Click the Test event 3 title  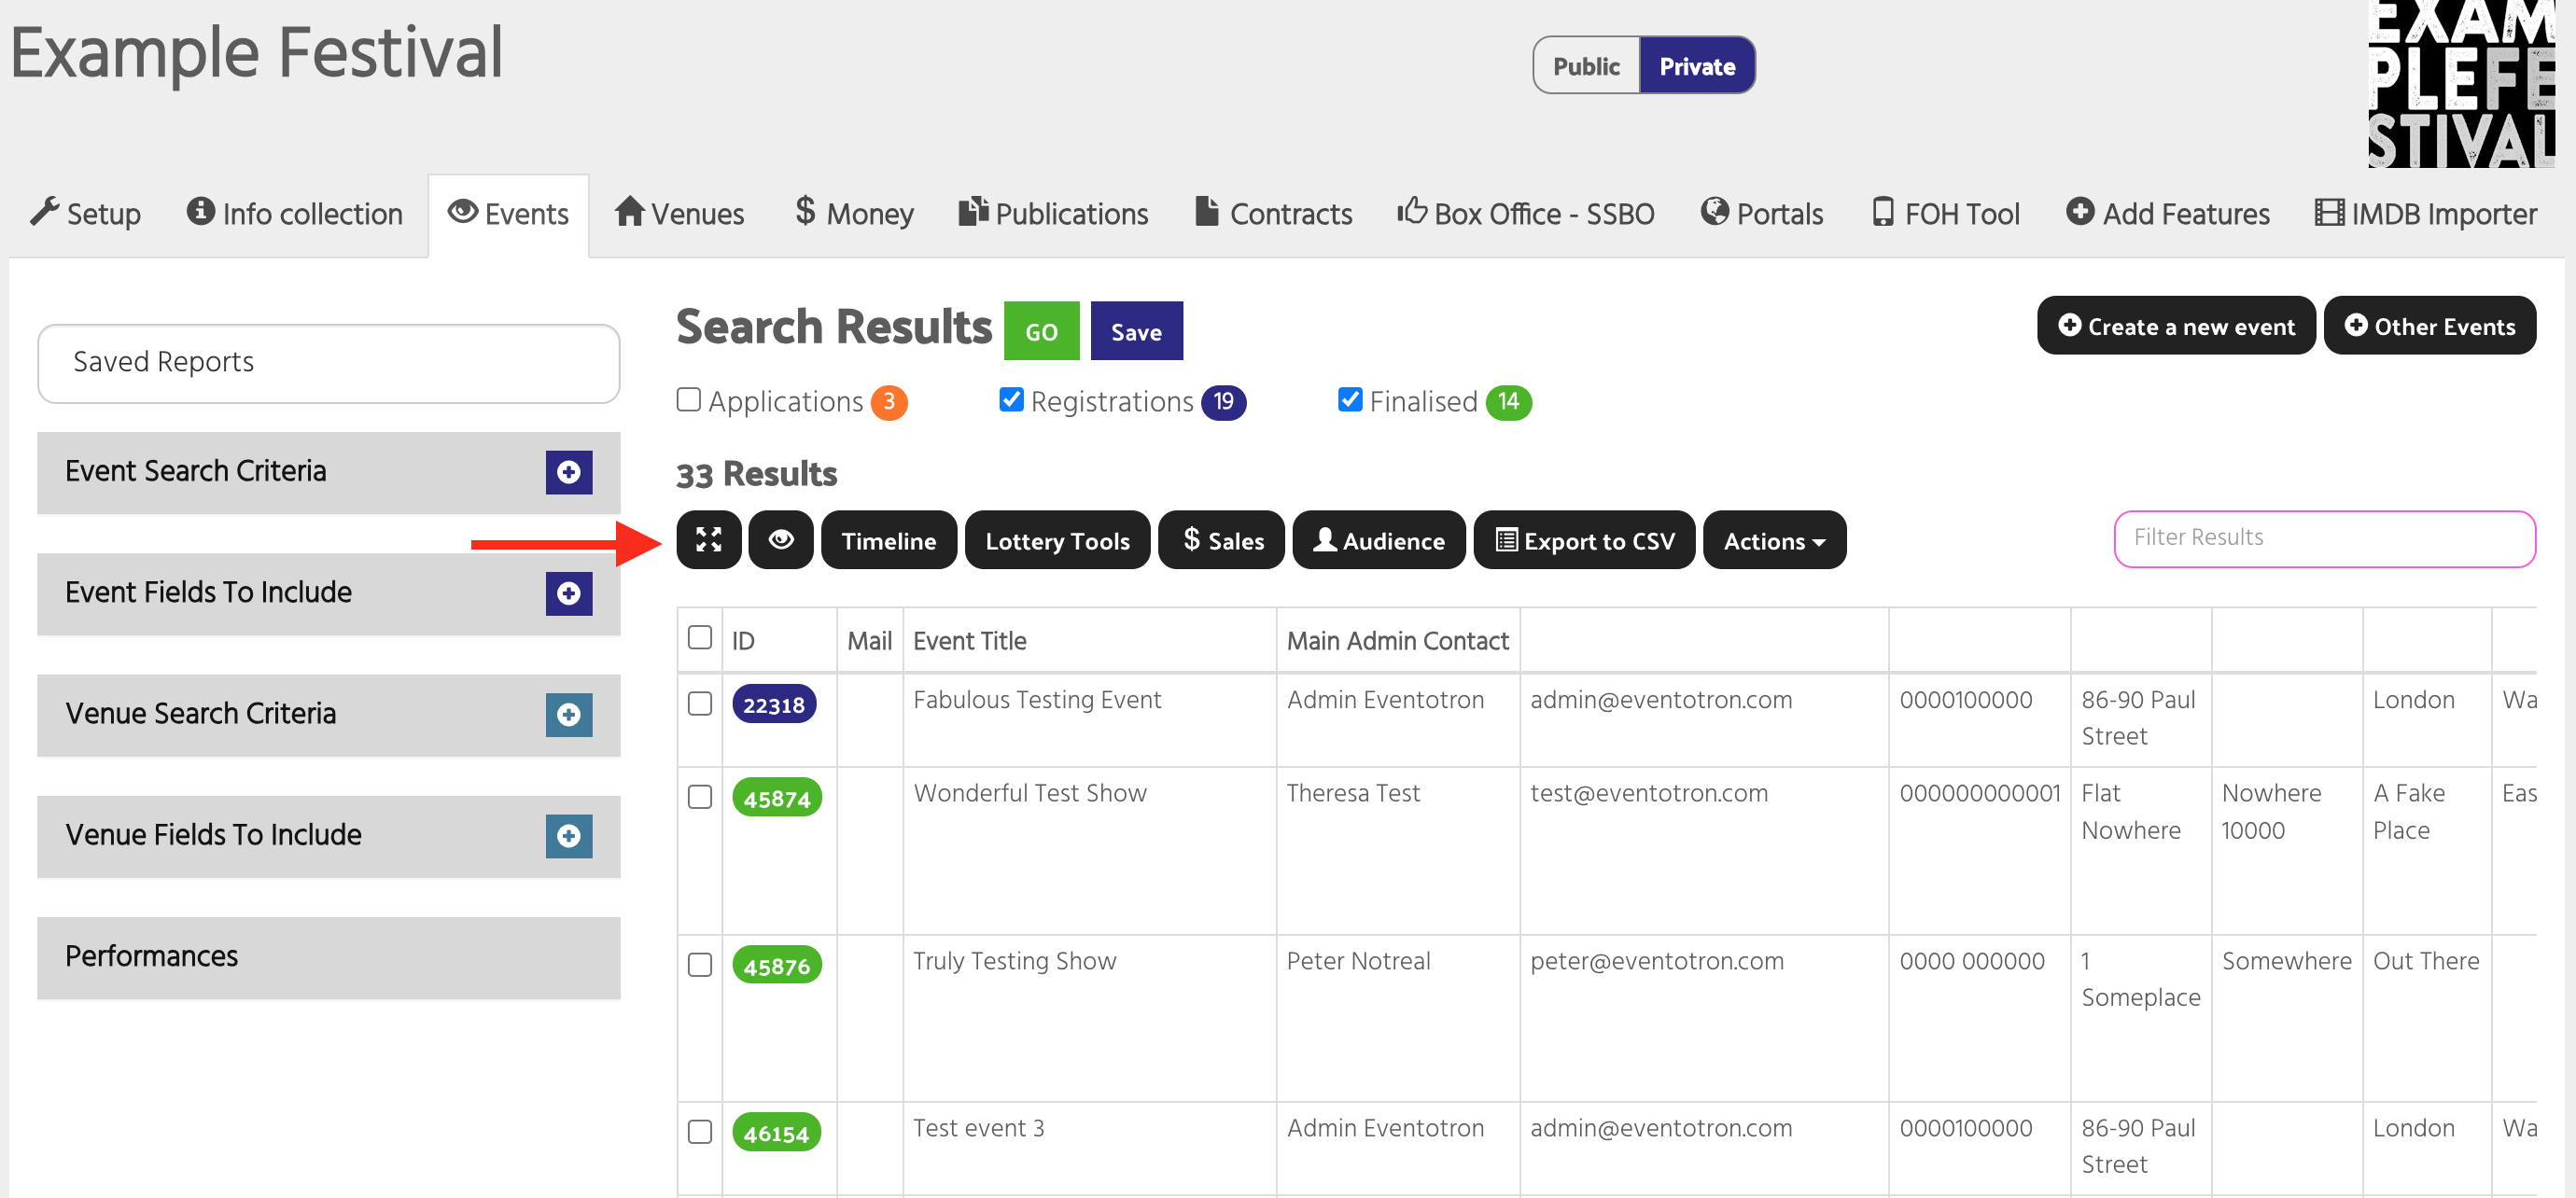(x=978, y=1127)
